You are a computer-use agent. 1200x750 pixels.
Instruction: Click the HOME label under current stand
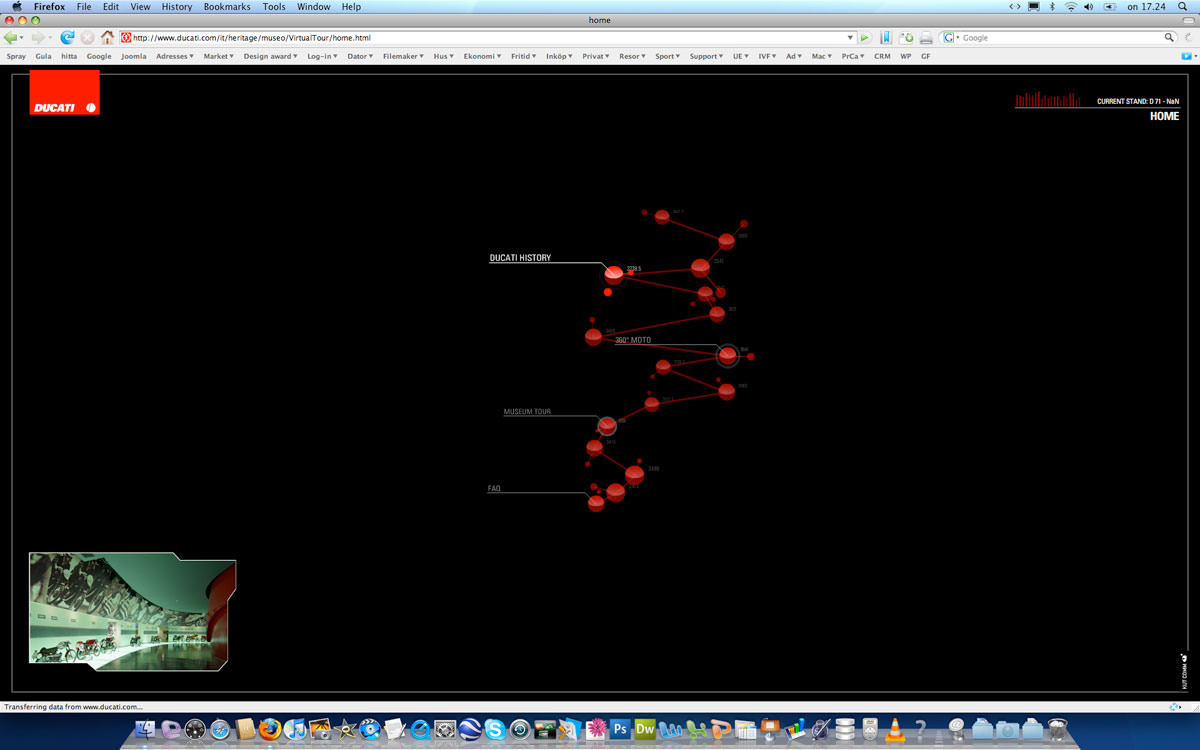point(1164,116)
